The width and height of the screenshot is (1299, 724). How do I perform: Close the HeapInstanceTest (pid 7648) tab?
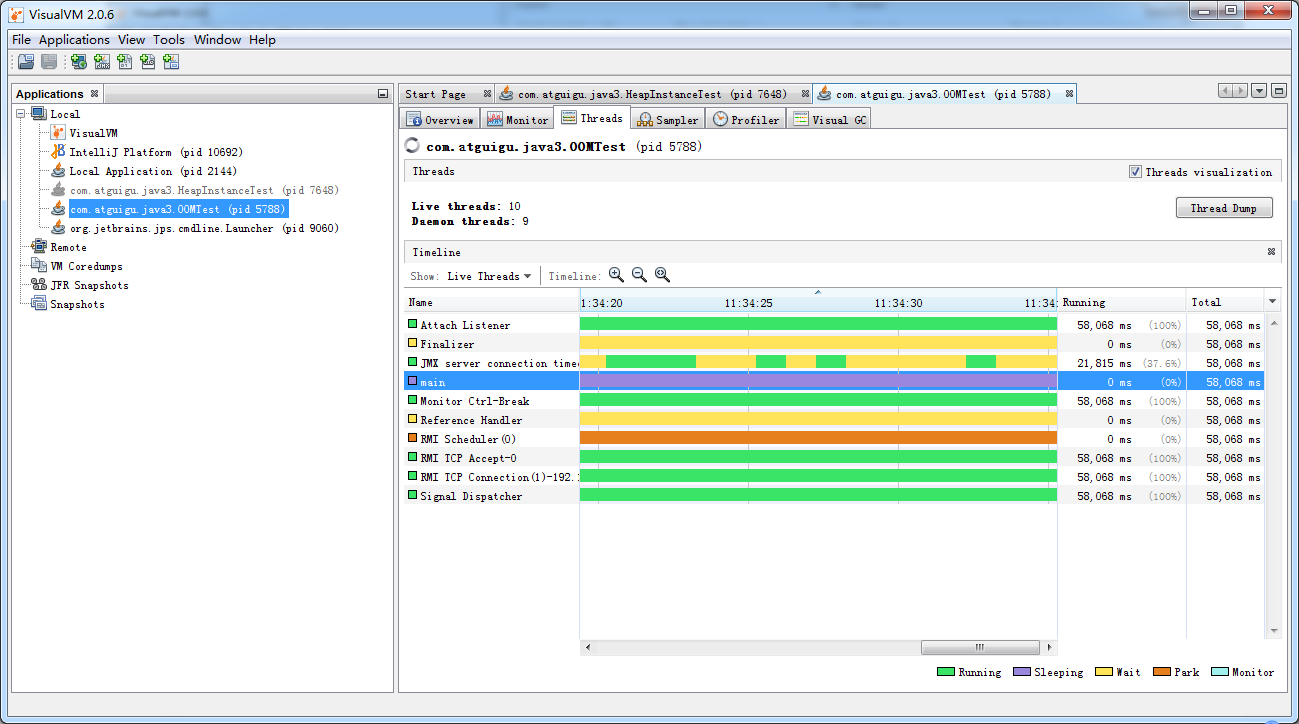[805, 94]
